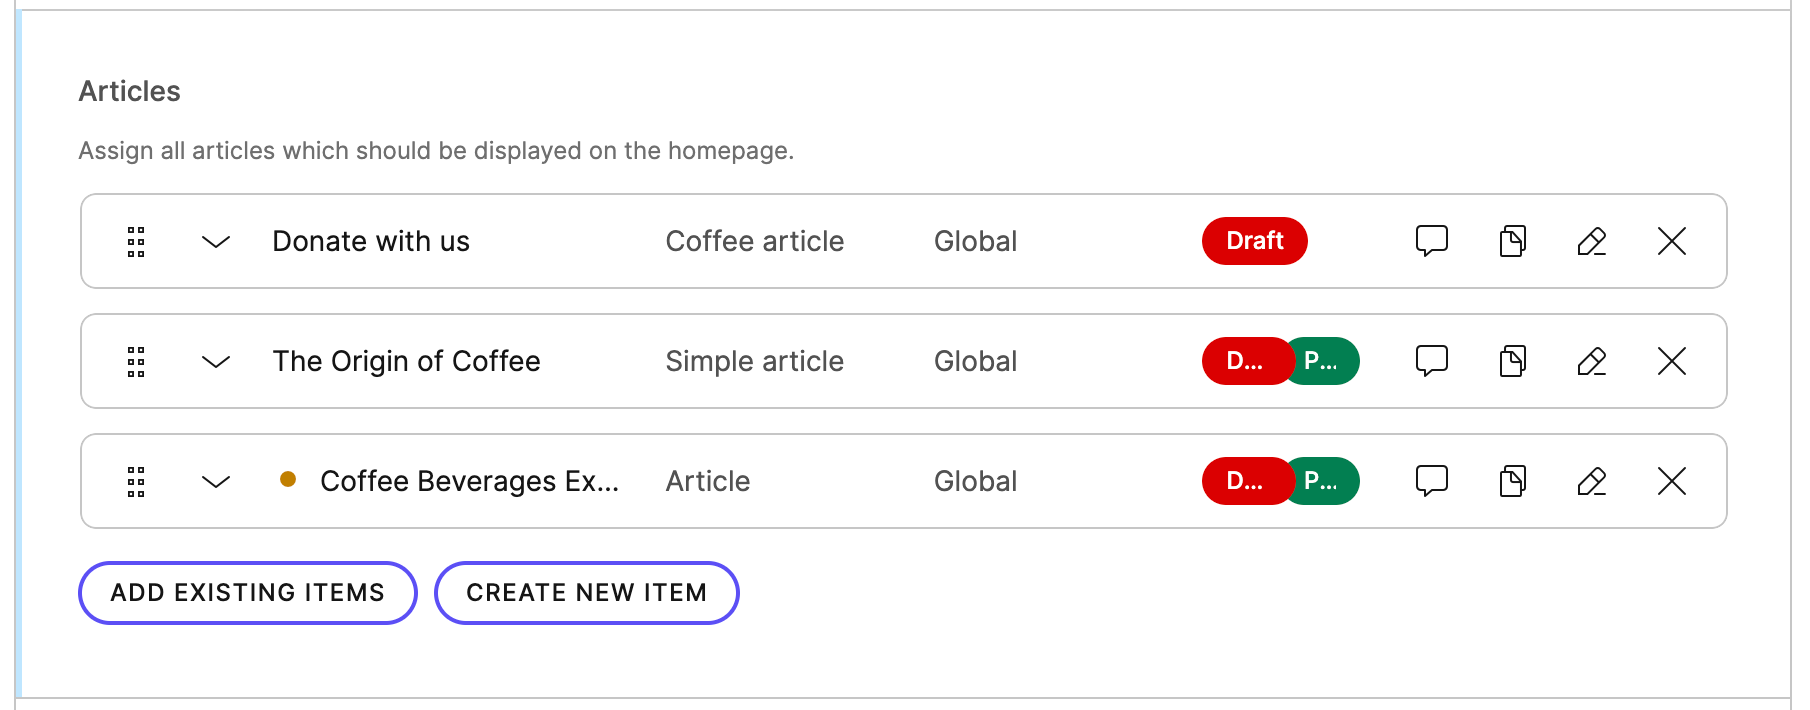Click ADD EXISTING ITEMS
Image resolution: width=1810 pixels, height=710 pixels.
(247, 592)
